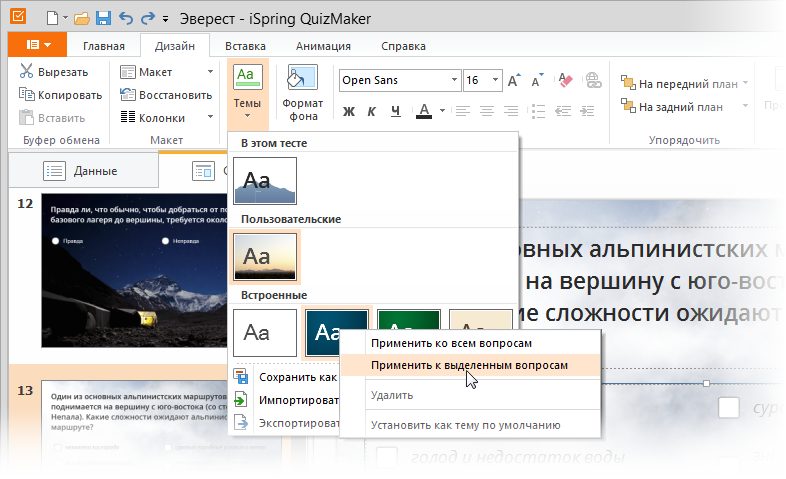
Task: Align text left
Action: 463,111
